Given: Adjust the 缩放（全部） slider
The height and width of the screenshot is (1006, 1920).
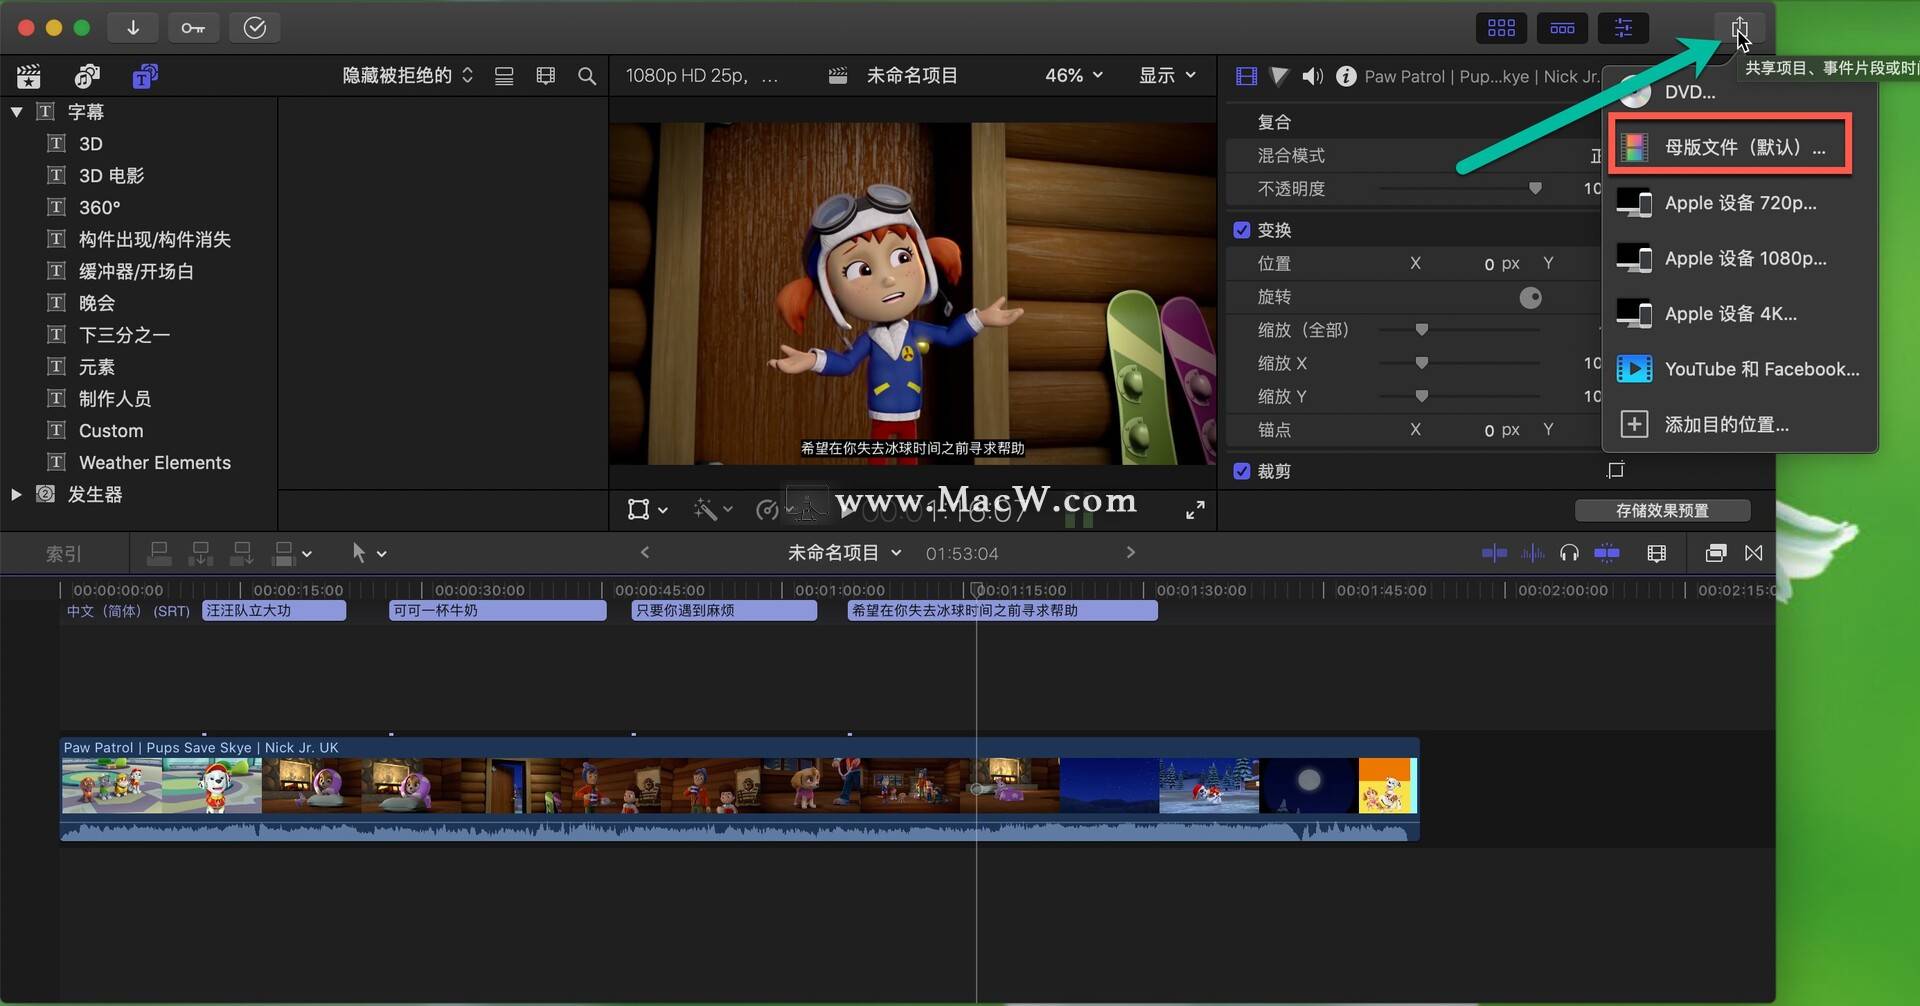Looking at the screenshot, I should (x=1421, y=330).
